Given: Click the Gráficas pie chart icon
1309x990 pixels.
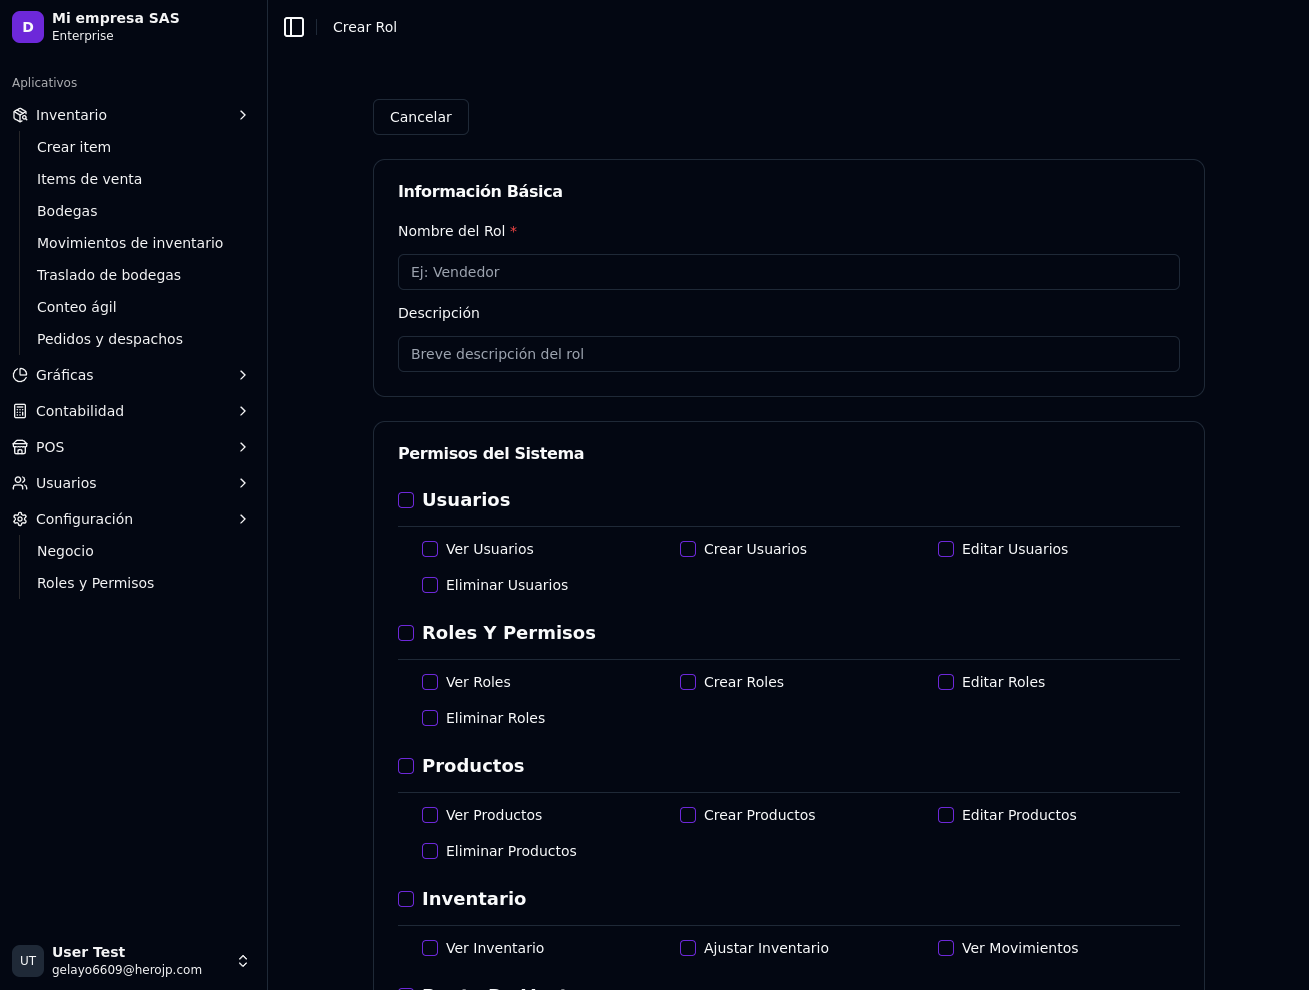Looking at the screenshot, I should click(x=20, y=375).
